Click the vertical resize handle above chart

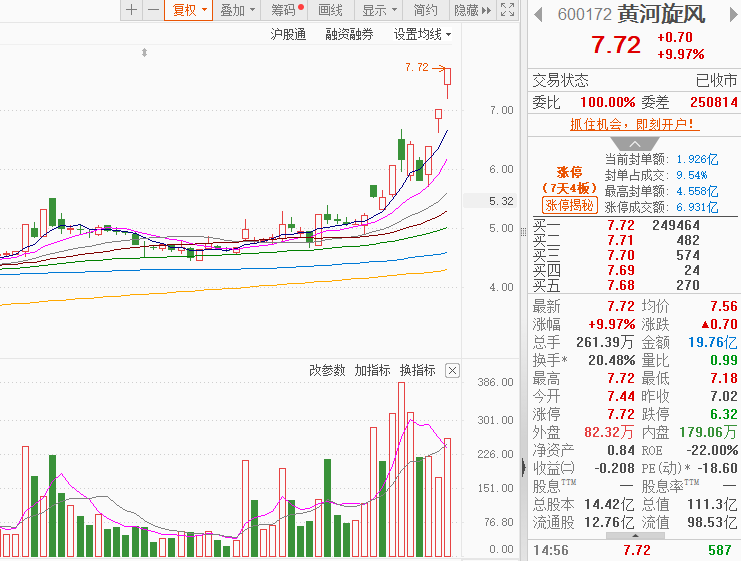pyautogui.click(x=145, y=52)
